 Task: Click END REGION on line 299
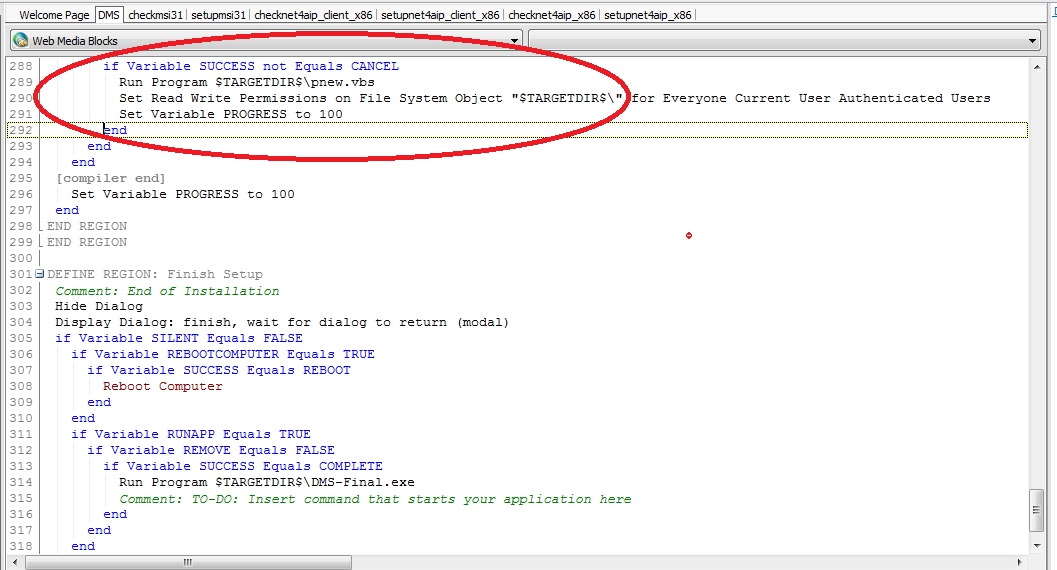tap(87, 243)
